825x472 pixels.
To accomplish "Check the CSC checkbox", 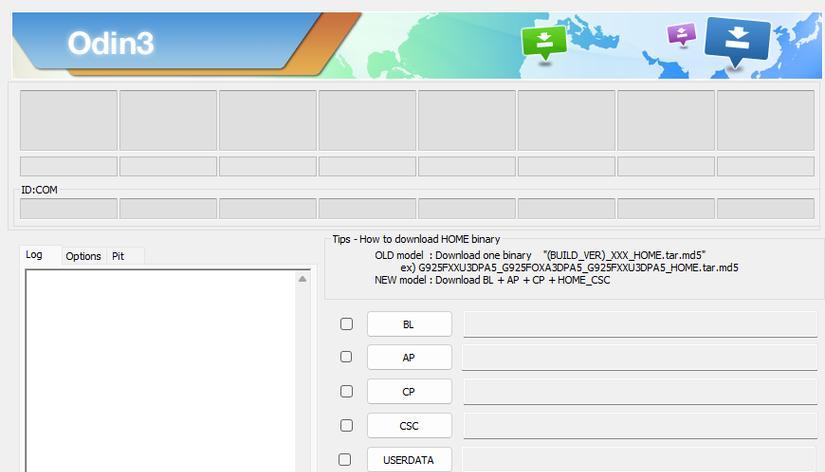I will (x=346, y=425).
